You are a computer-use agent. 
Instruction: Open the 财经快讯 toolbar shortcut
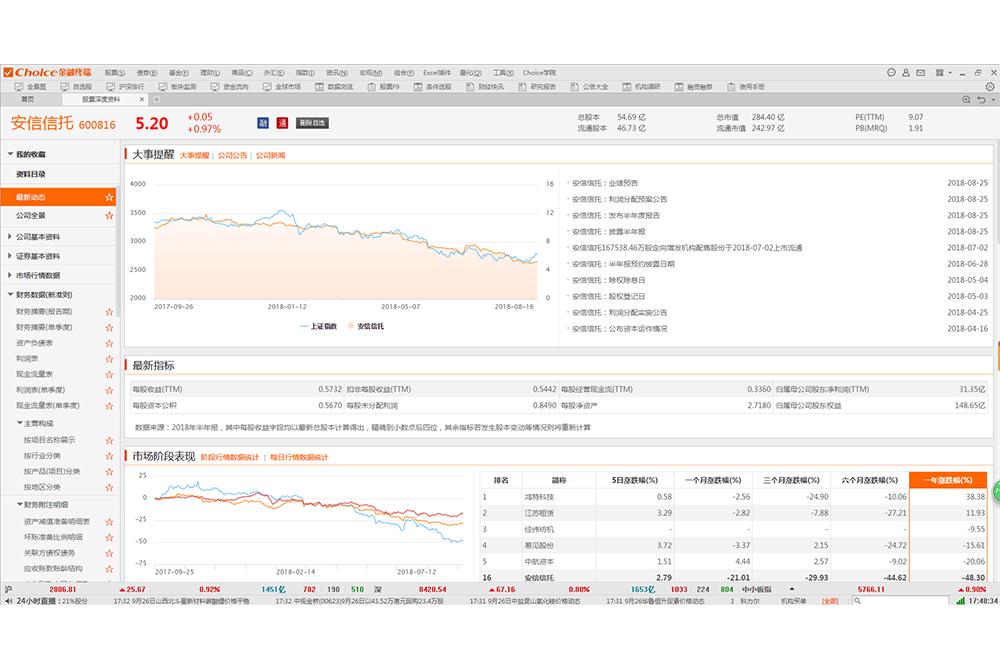point(485,86)
